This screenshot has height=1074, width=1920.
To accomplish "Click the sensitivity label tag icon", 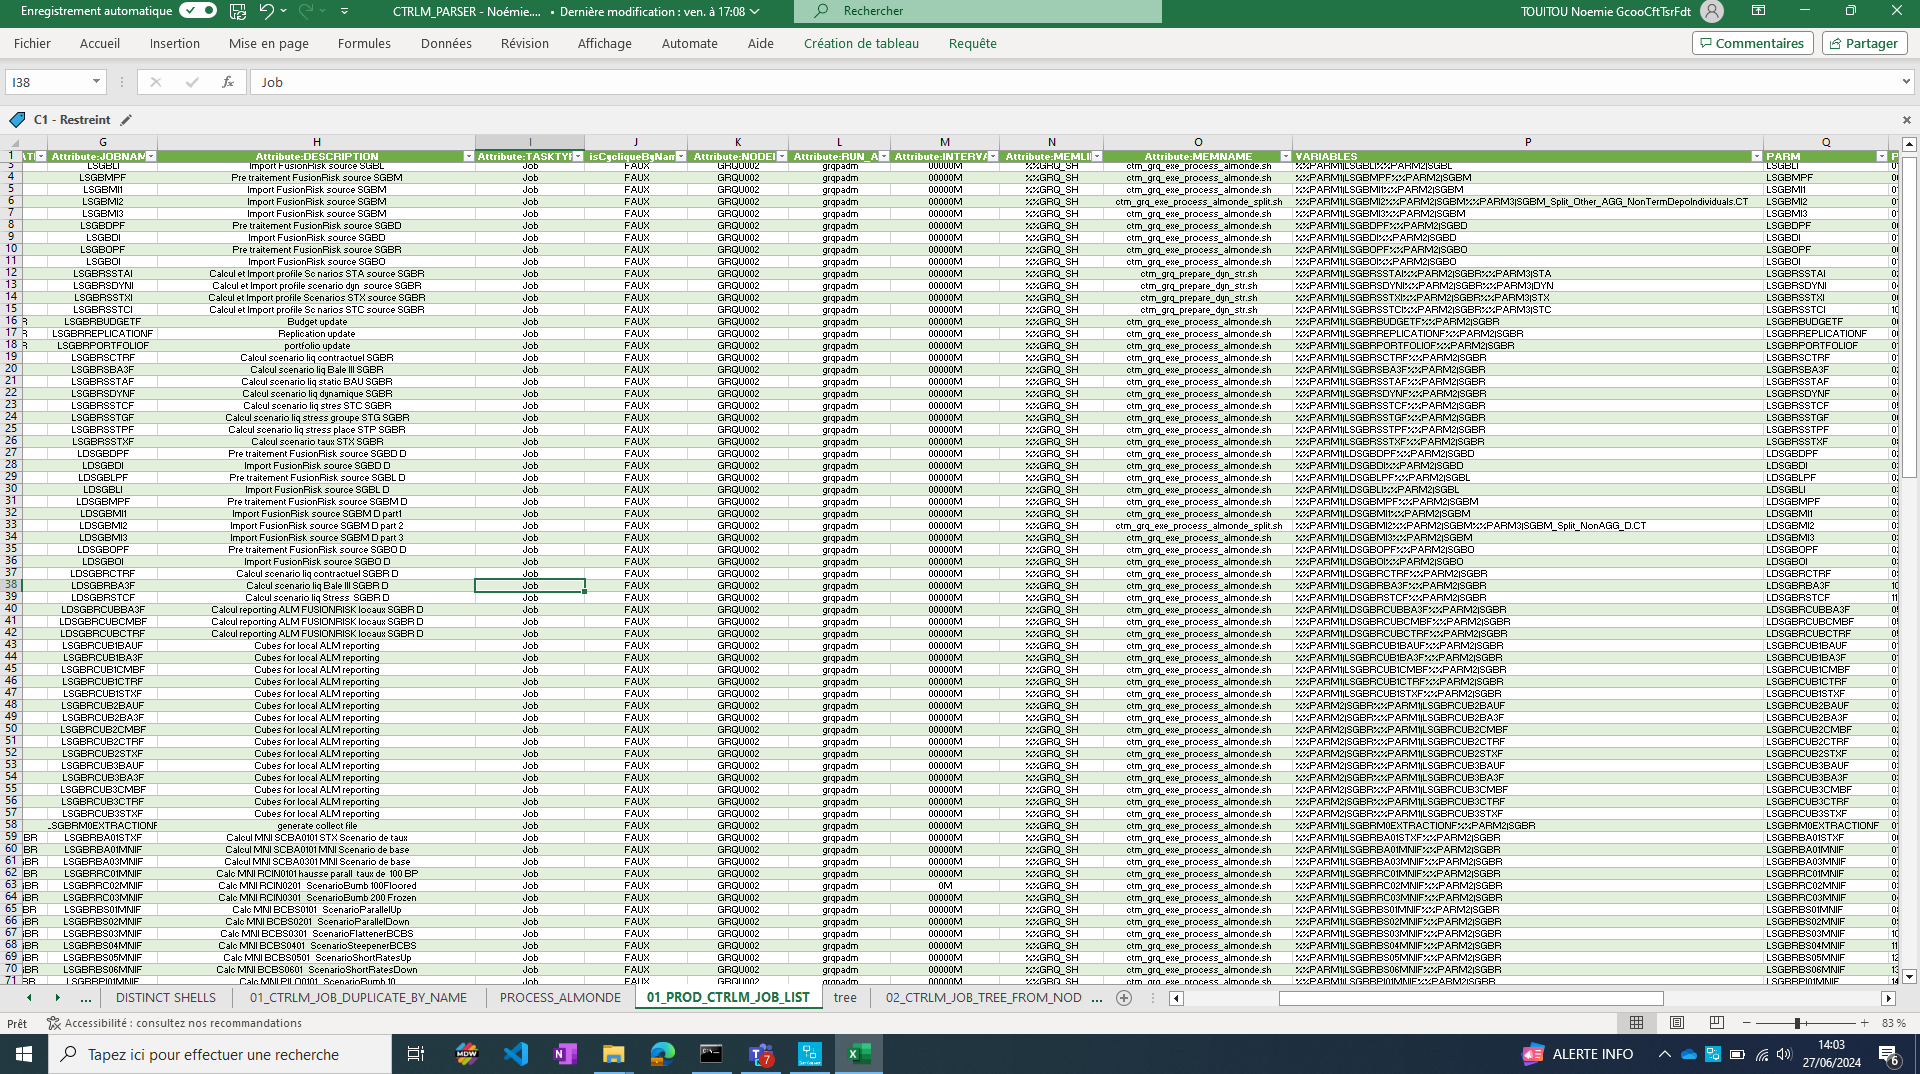I will point(17,120).
